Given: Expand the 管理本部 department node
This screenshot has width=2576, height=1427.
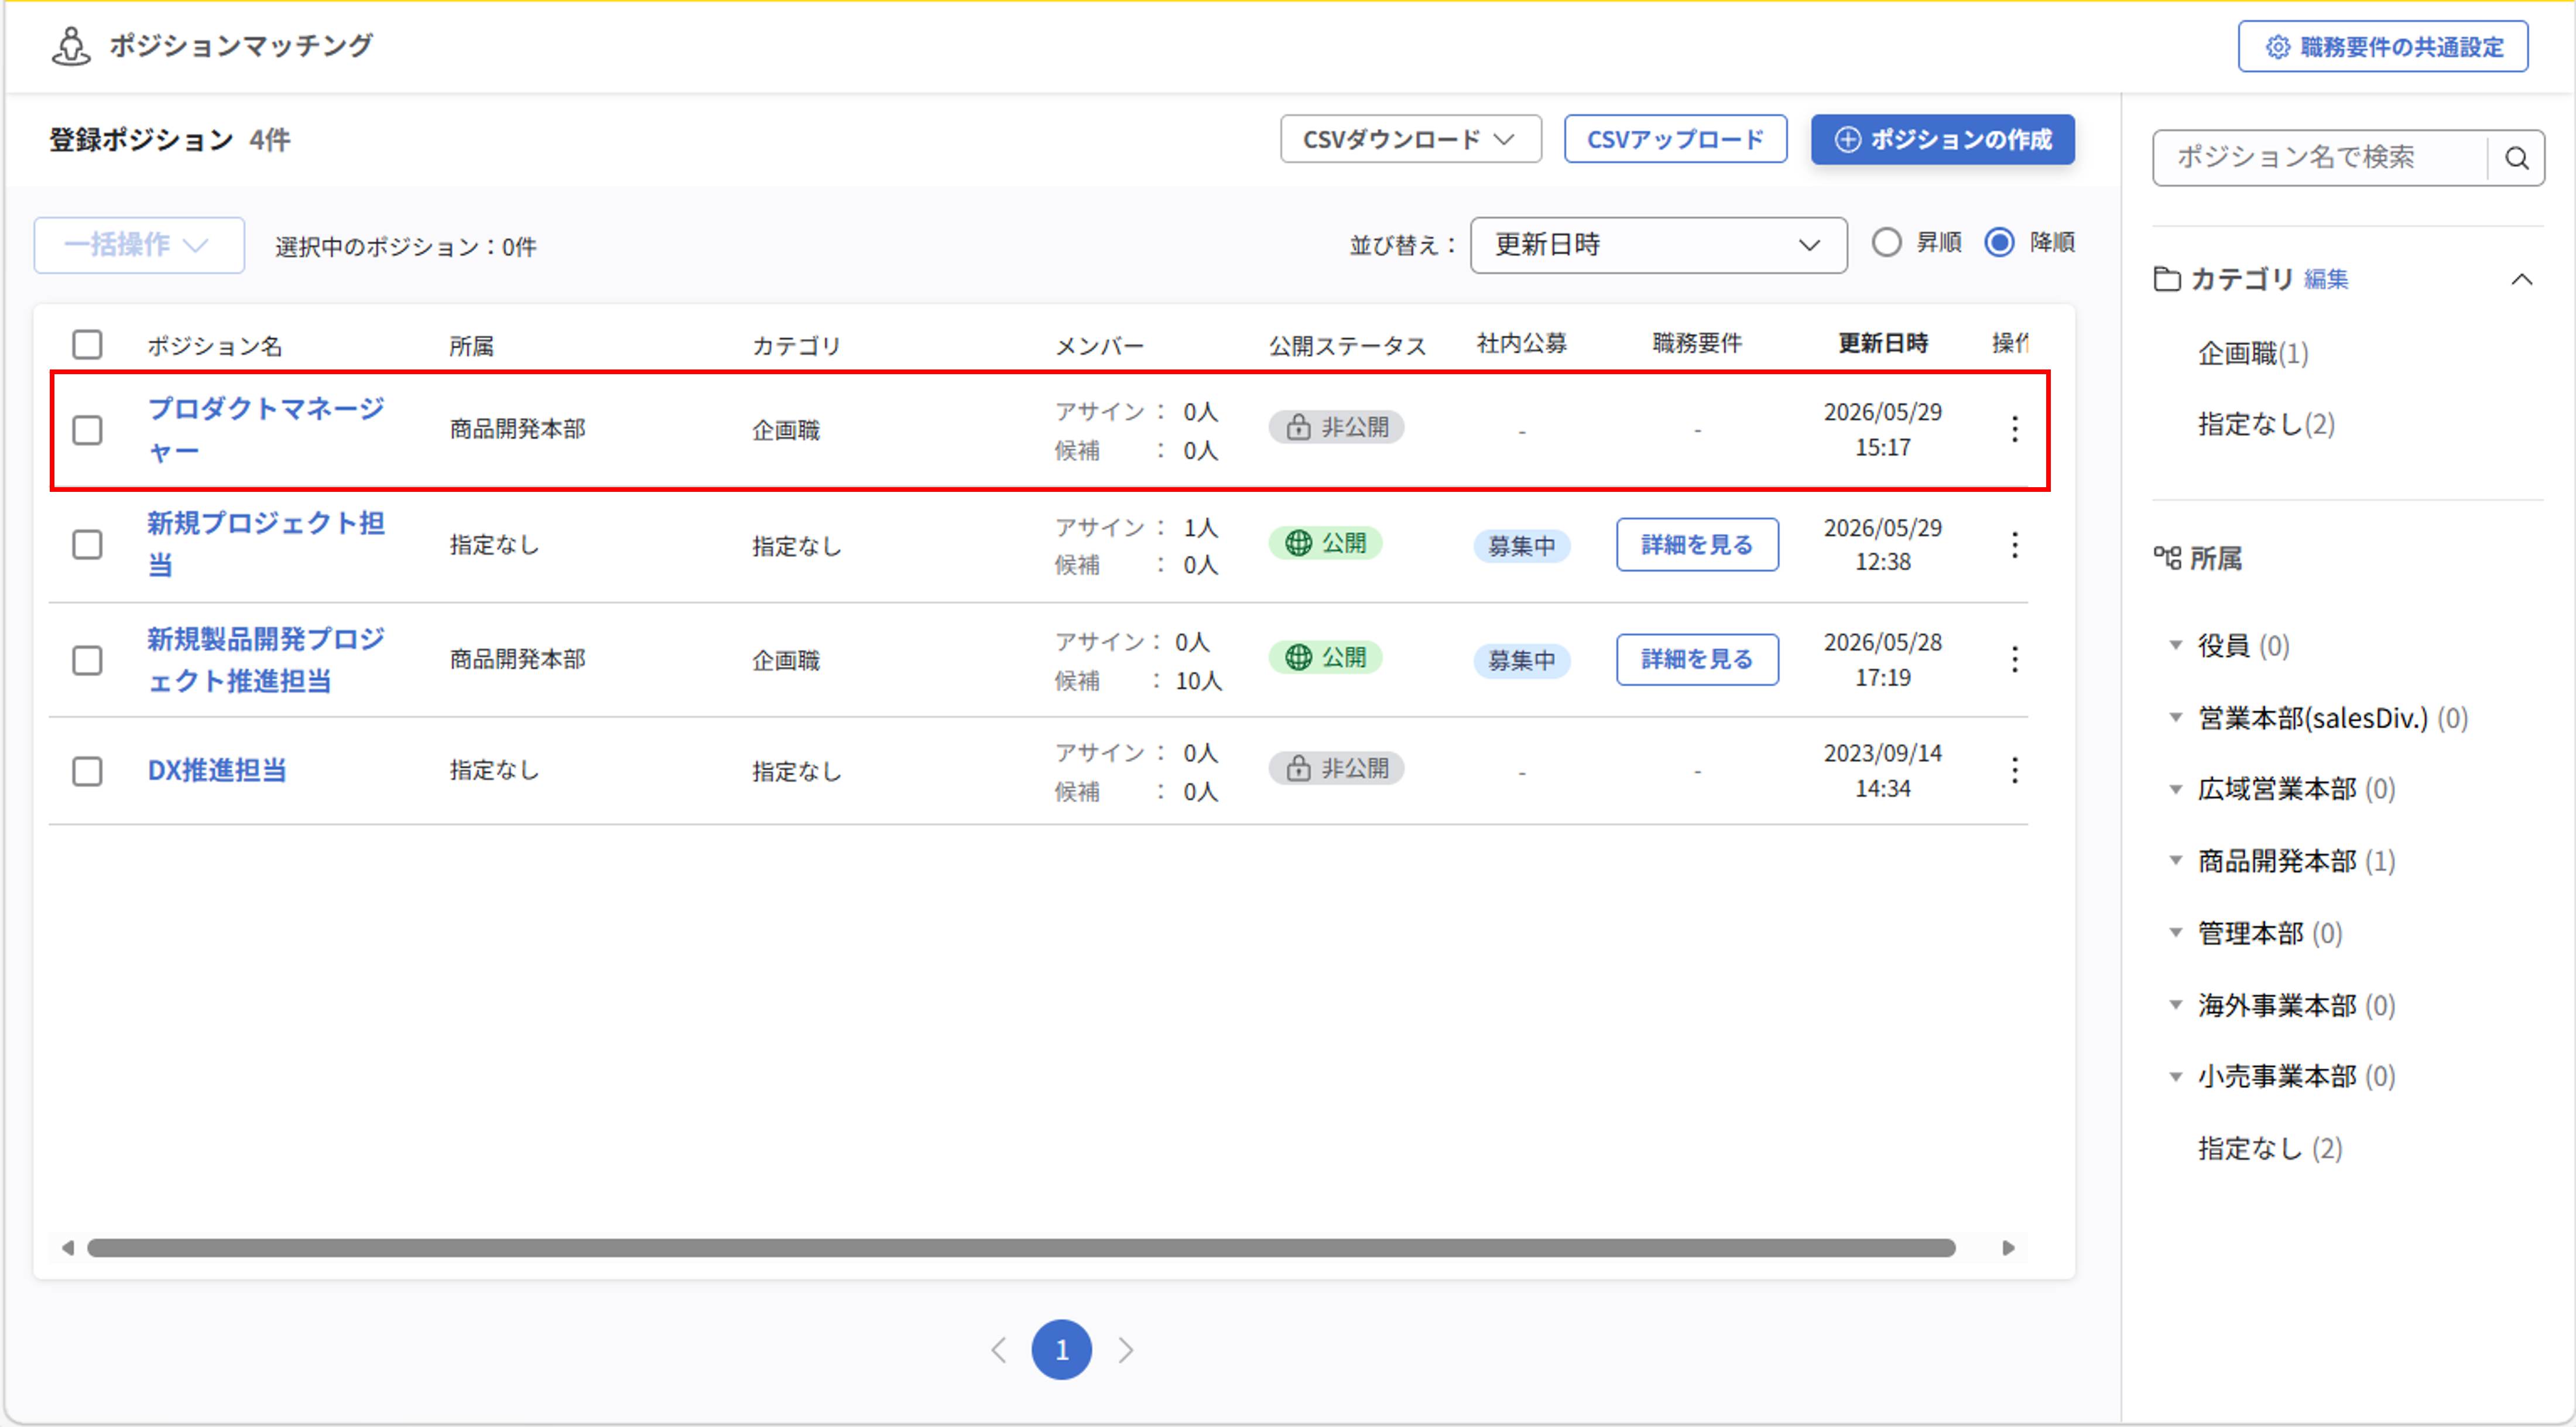Looking at the screenshot, I should tap(2175, 932).
